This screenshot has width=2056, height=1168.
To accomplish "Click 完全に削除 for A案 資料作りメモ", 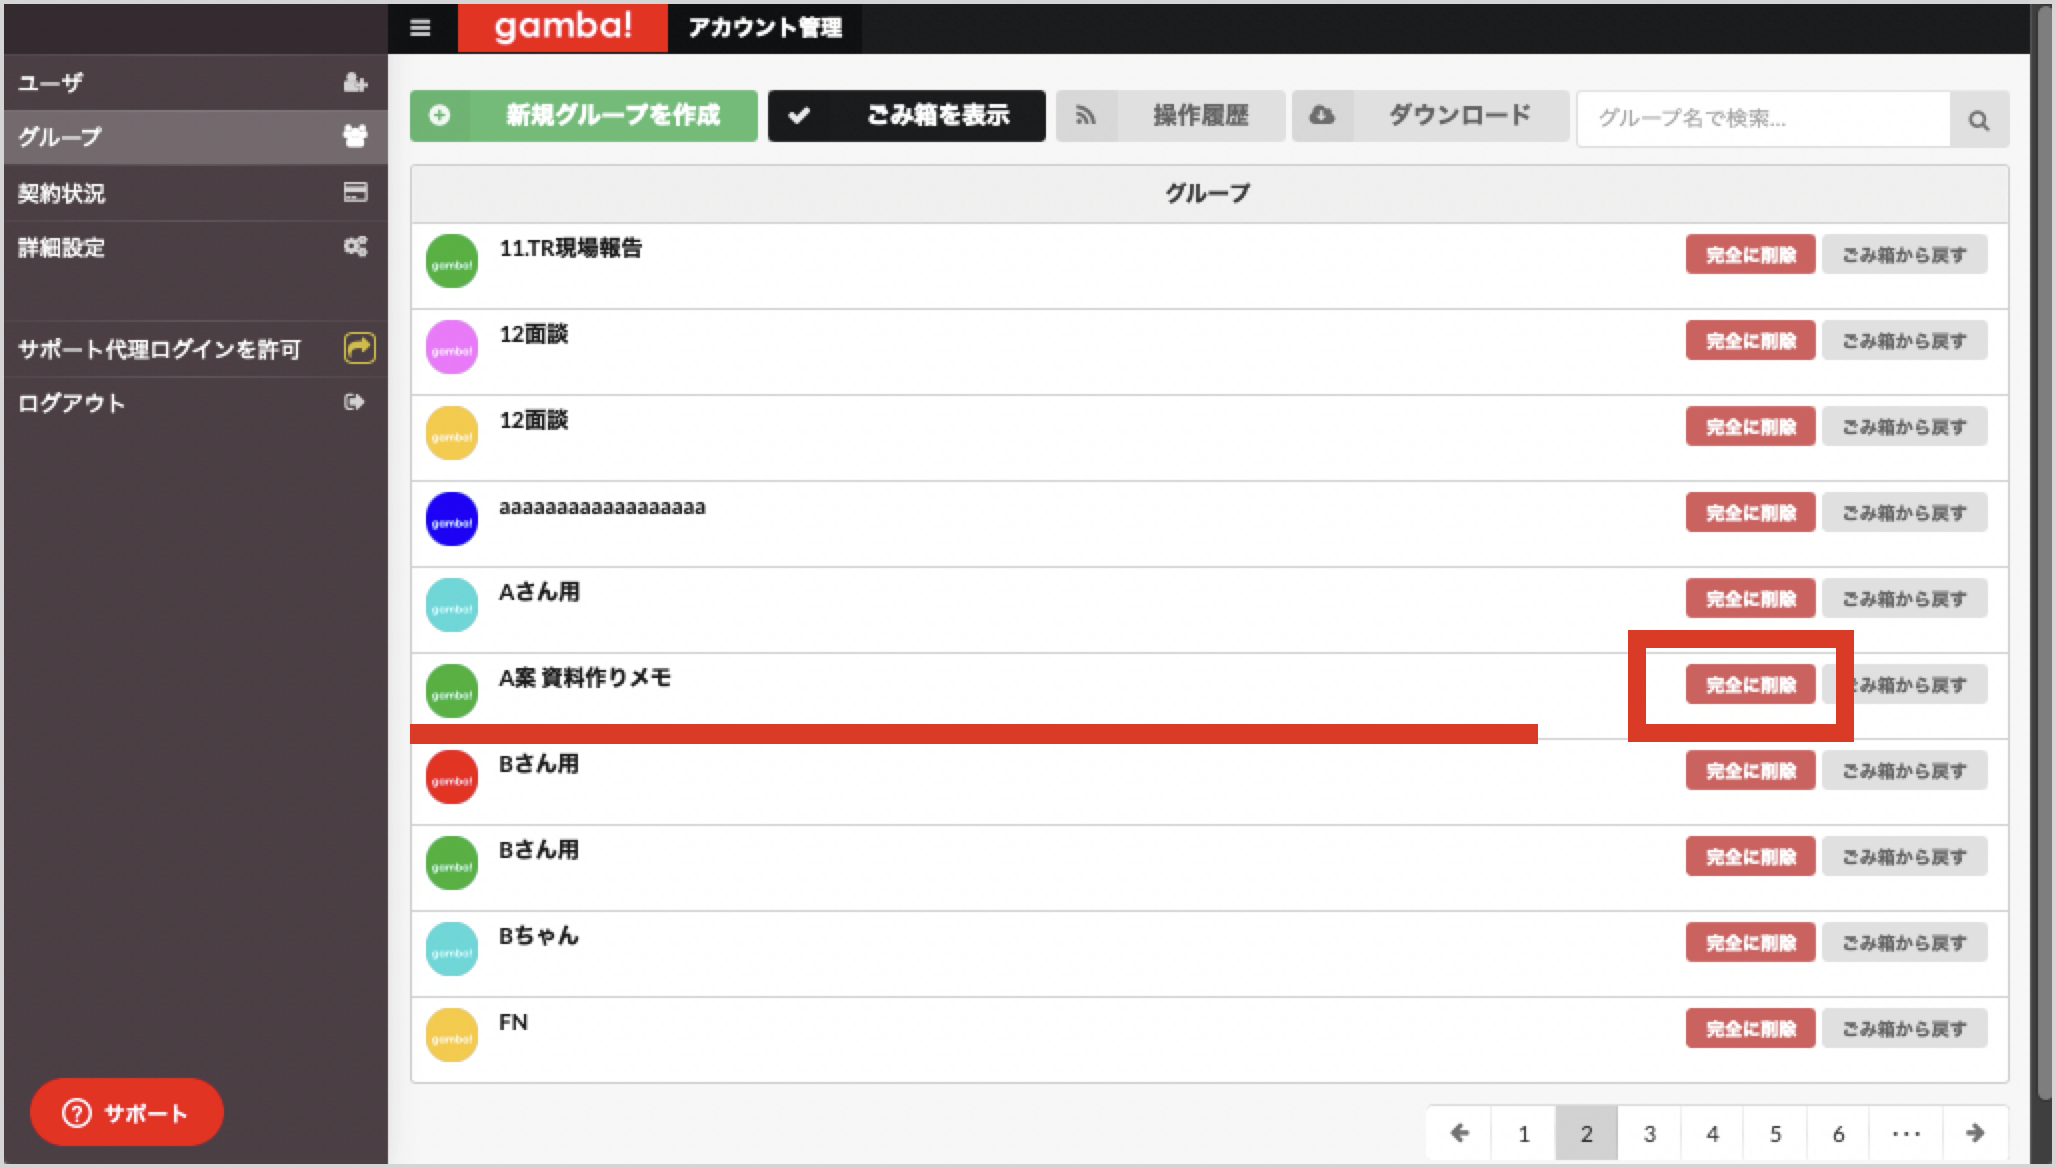I will 1750,685.
